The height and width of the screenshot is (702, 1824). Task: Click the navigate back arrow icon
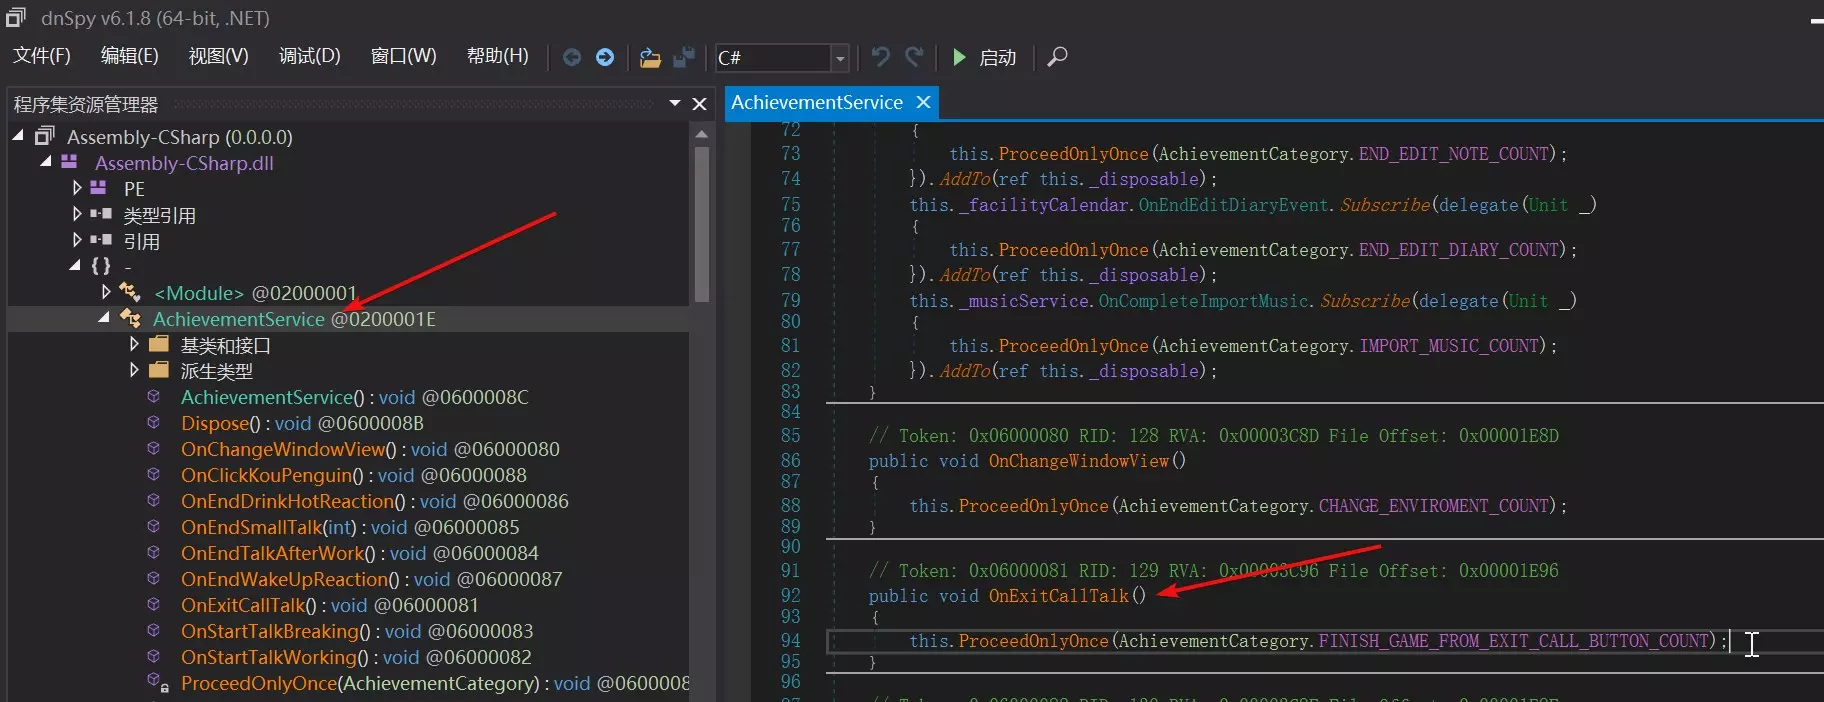(571, 57)
